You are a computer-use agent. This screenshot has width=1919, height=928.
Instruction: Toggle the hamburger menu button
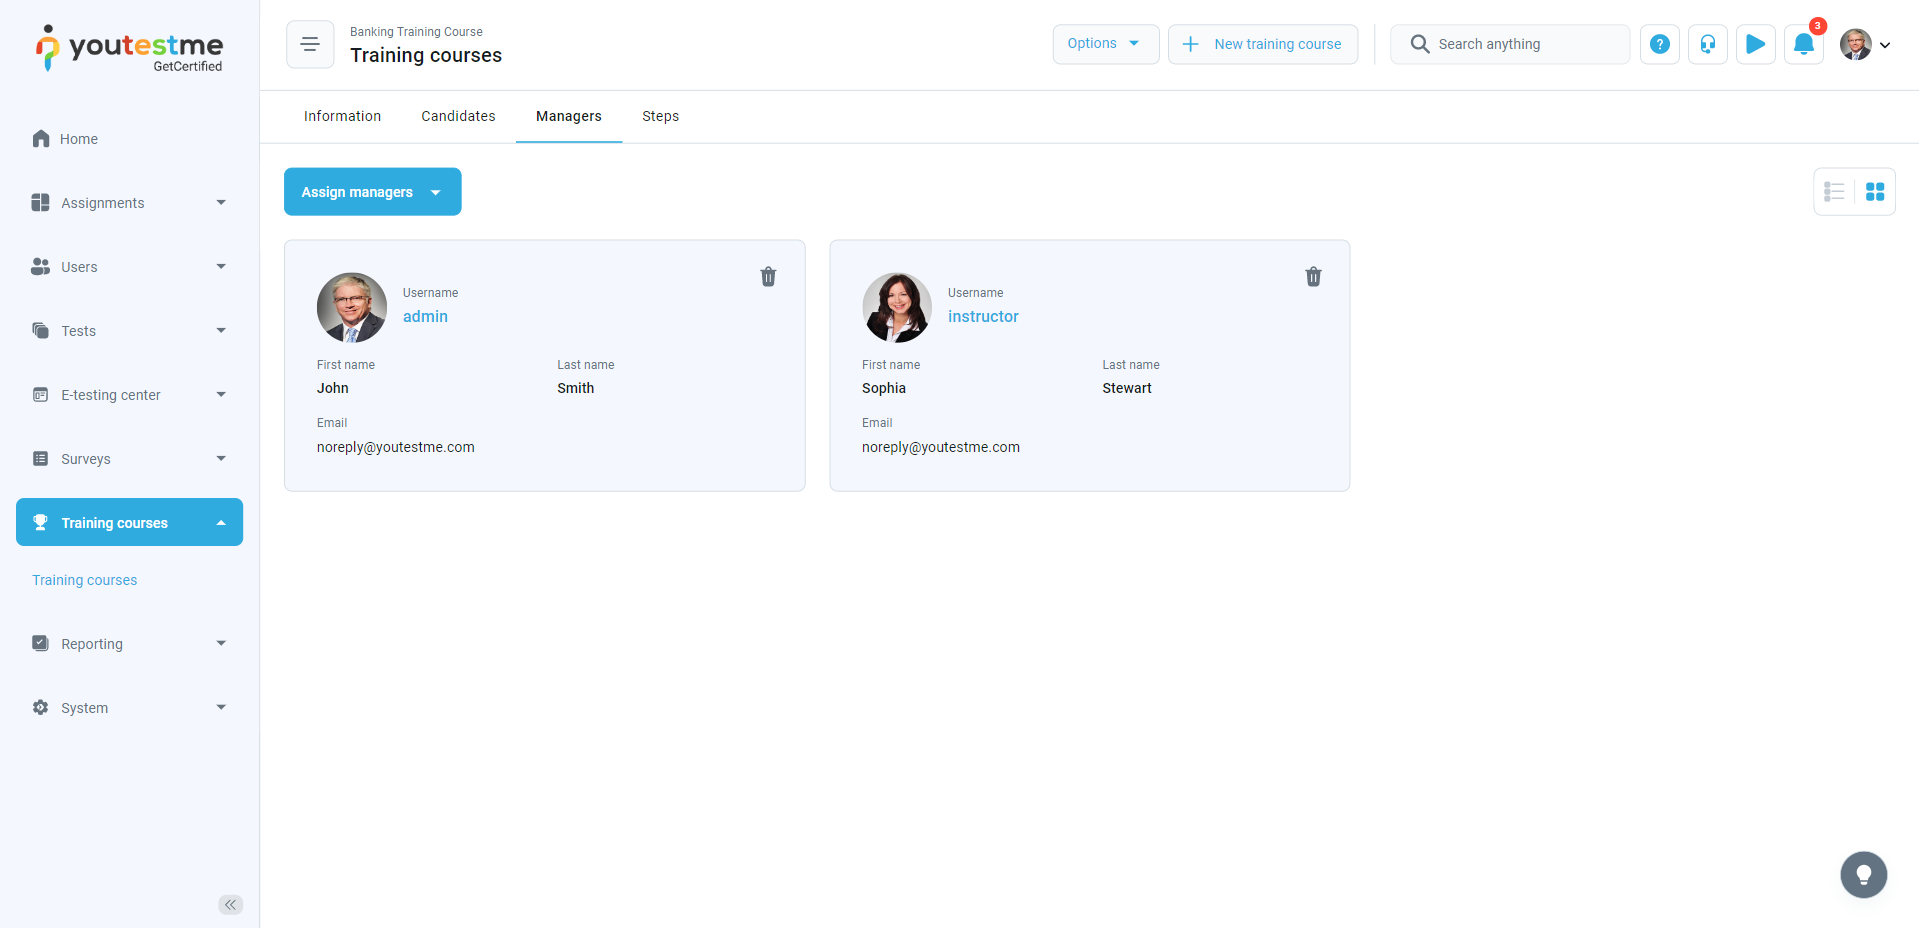[310, 44]
